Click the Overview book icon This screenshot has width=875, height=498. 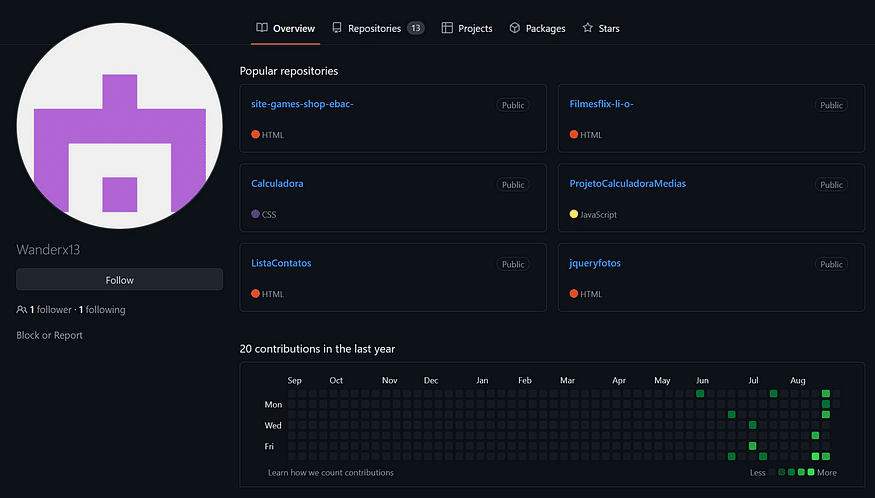262,29
